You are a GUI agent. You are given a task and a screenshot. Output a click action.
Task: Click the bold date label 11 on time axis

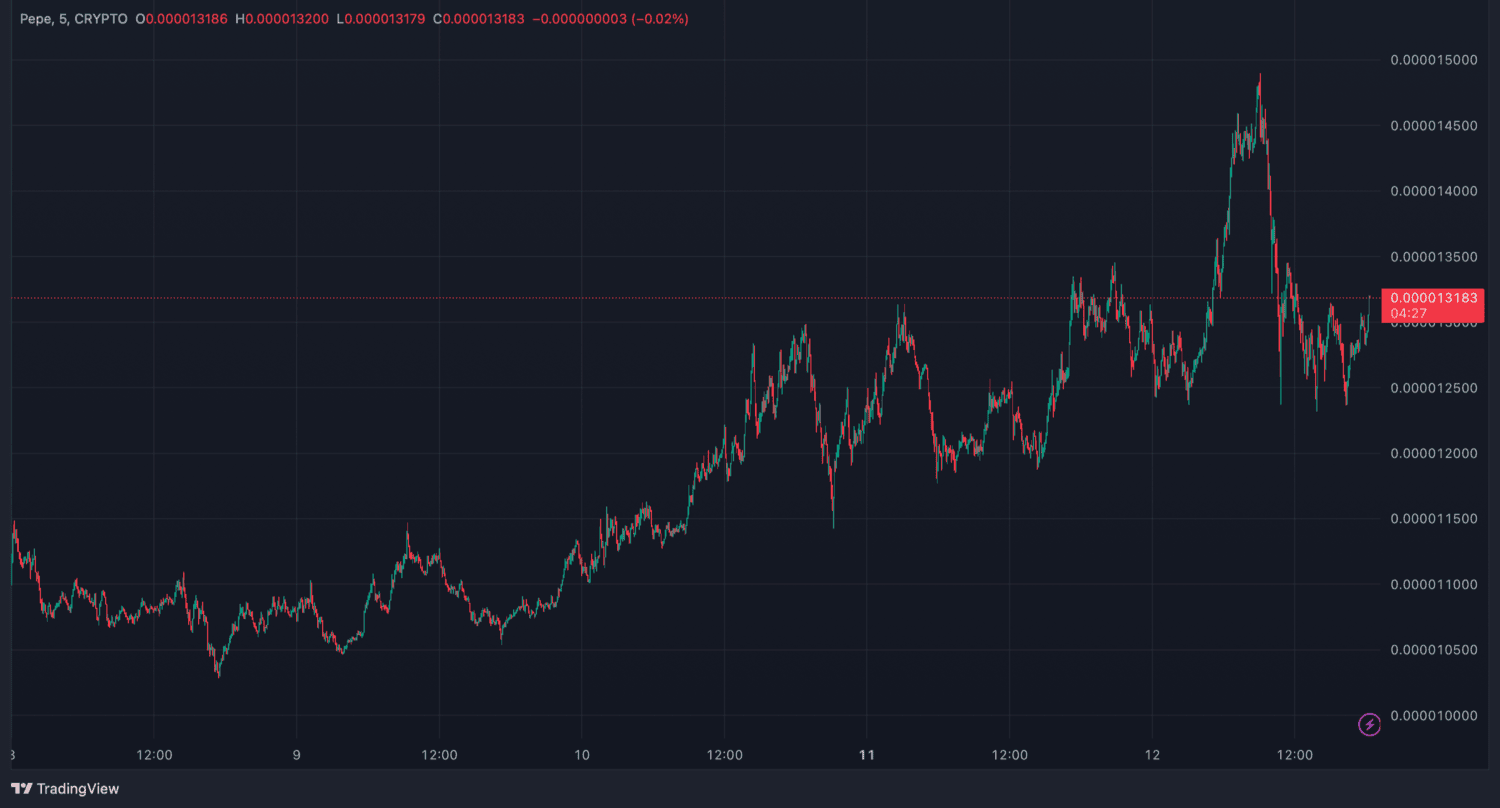[x=867, y=755]
